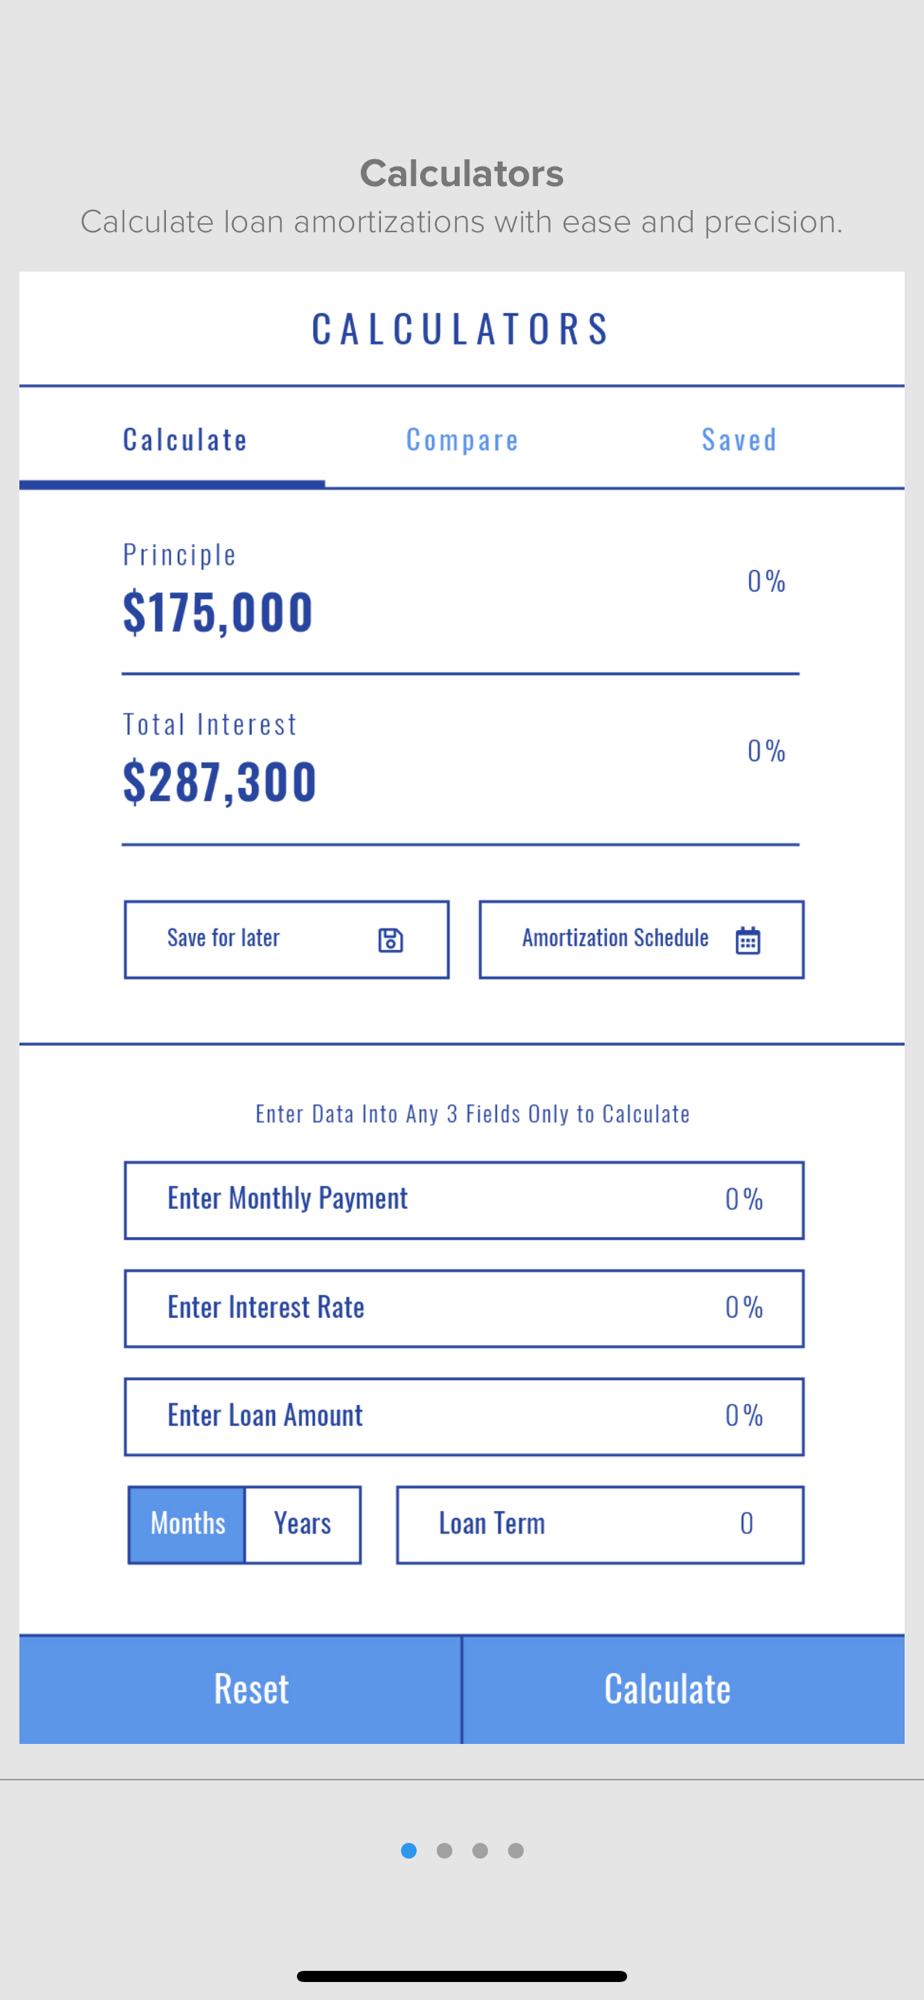Focus the Enter Interest Rate field

(x=464, y=1308)
